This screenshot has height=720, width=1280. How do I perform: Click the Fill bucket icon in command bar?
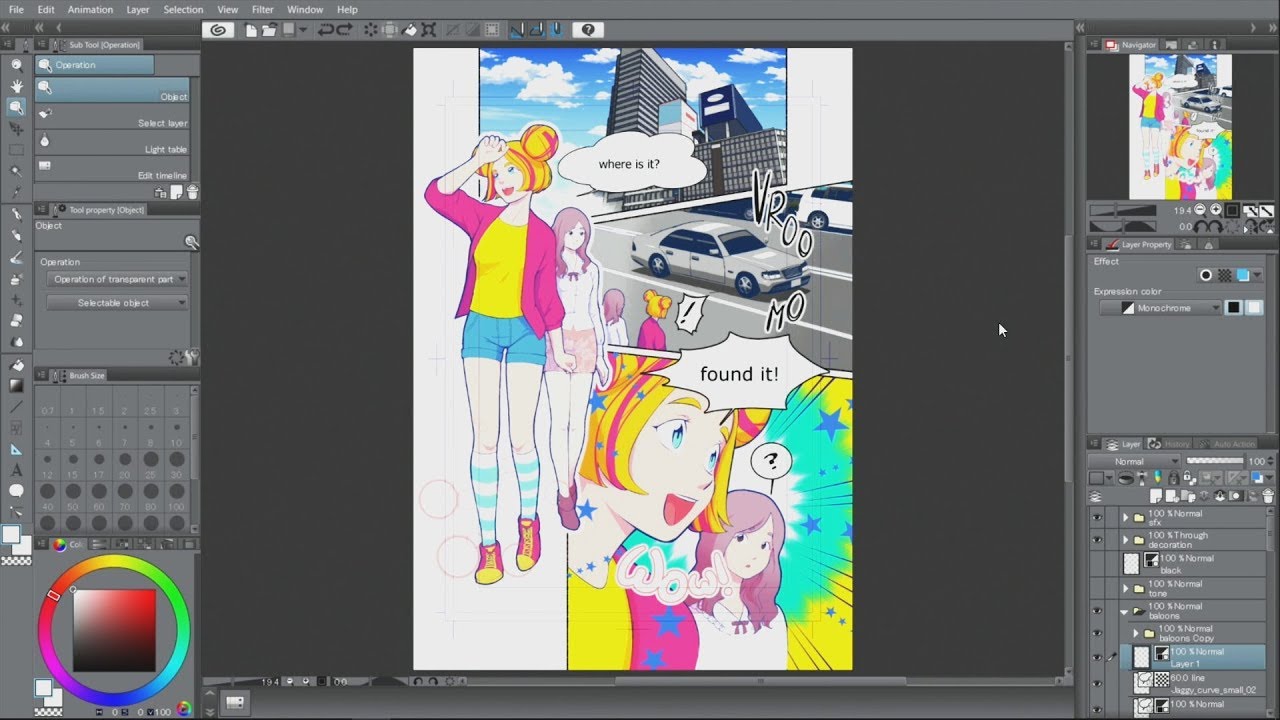410,30
